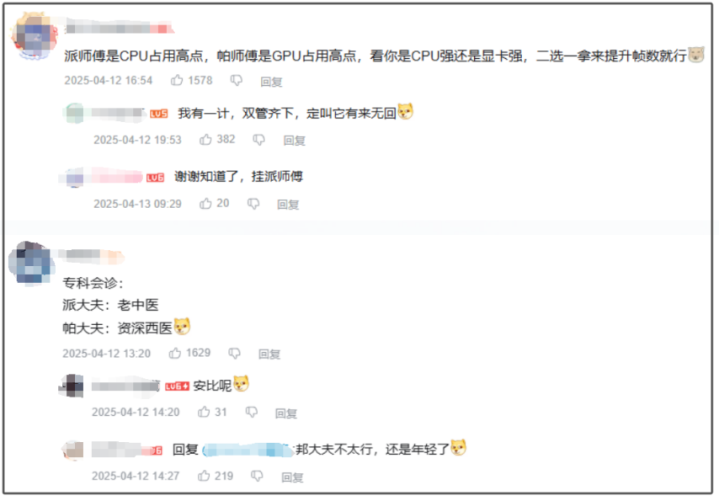The height and width of the screenshot is (501, 719).
Task: Click 回复 under the 219-like reply
Action: click(x=292, y=478)
